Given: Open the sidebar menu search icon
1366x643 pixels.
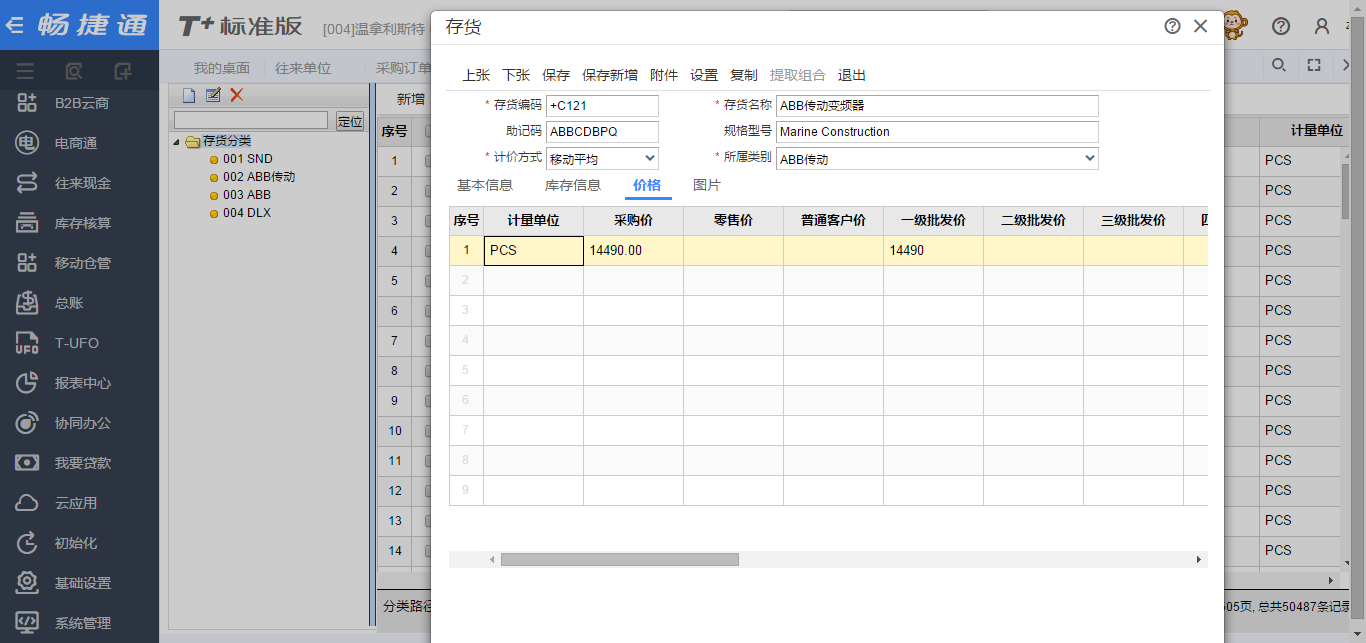Looking at the screenshot, I should coord(73,71).
